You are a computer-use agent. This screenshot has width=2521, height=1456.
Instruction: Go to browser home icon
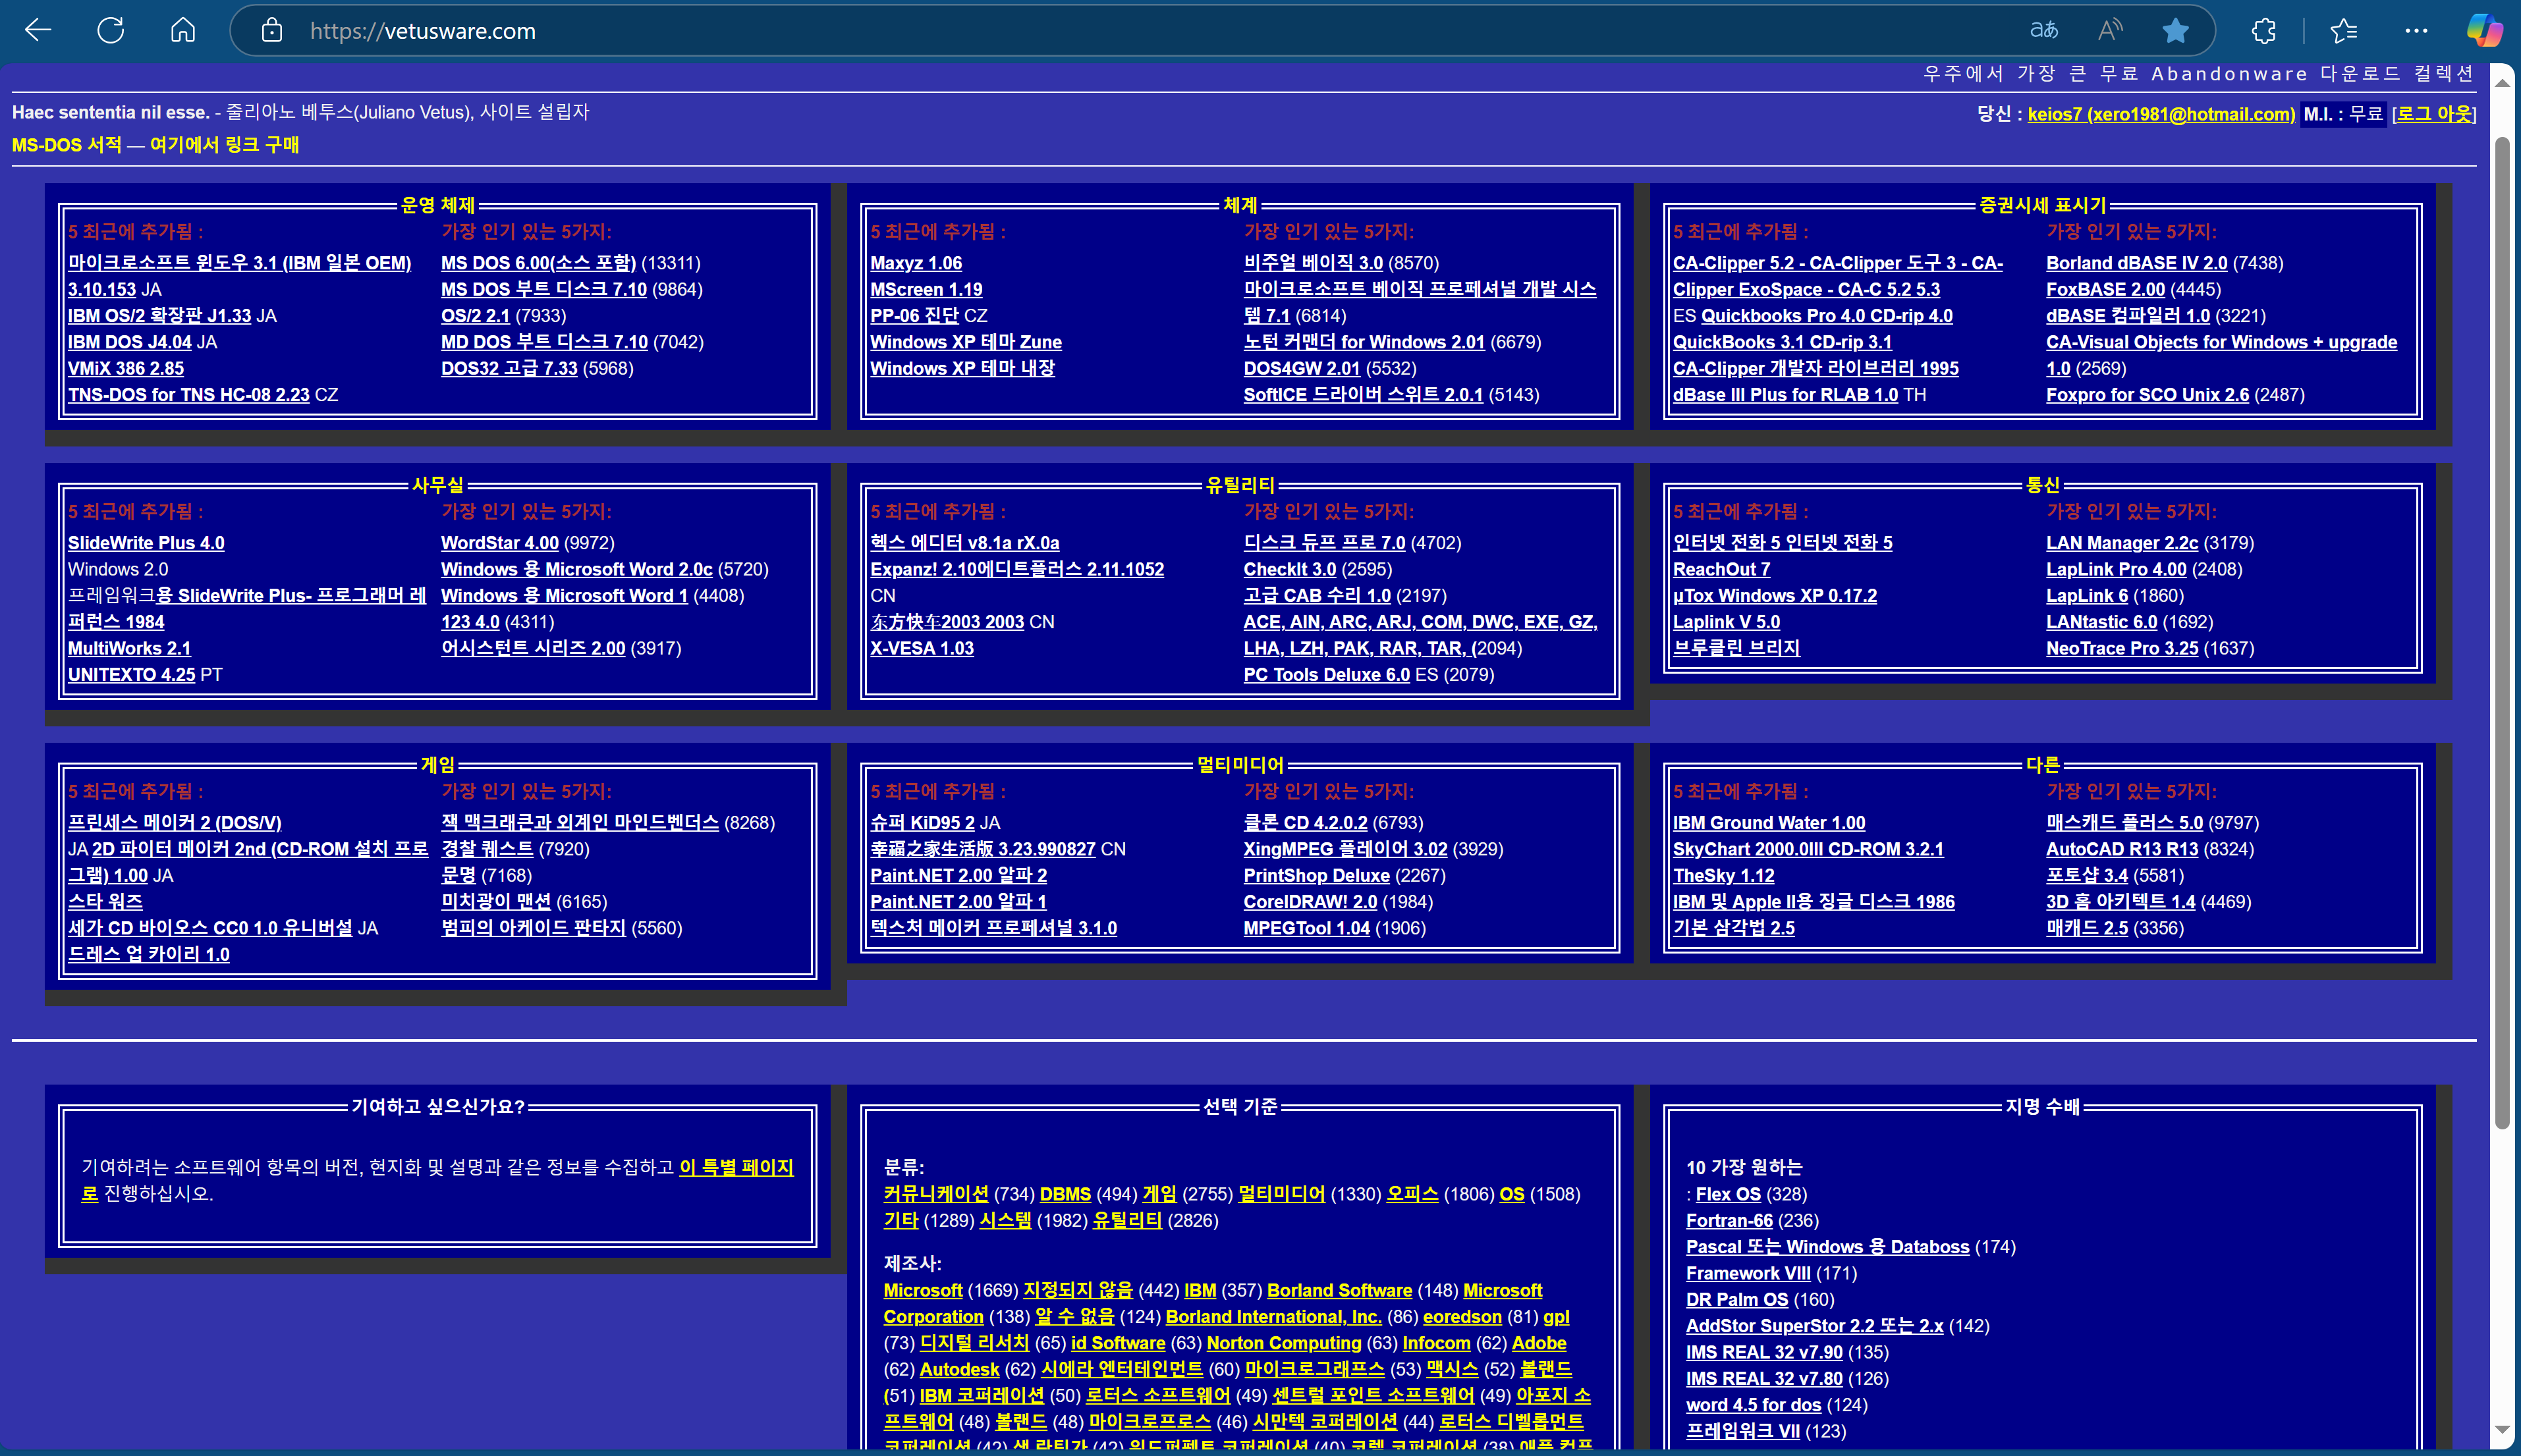[x=183, y=31]
